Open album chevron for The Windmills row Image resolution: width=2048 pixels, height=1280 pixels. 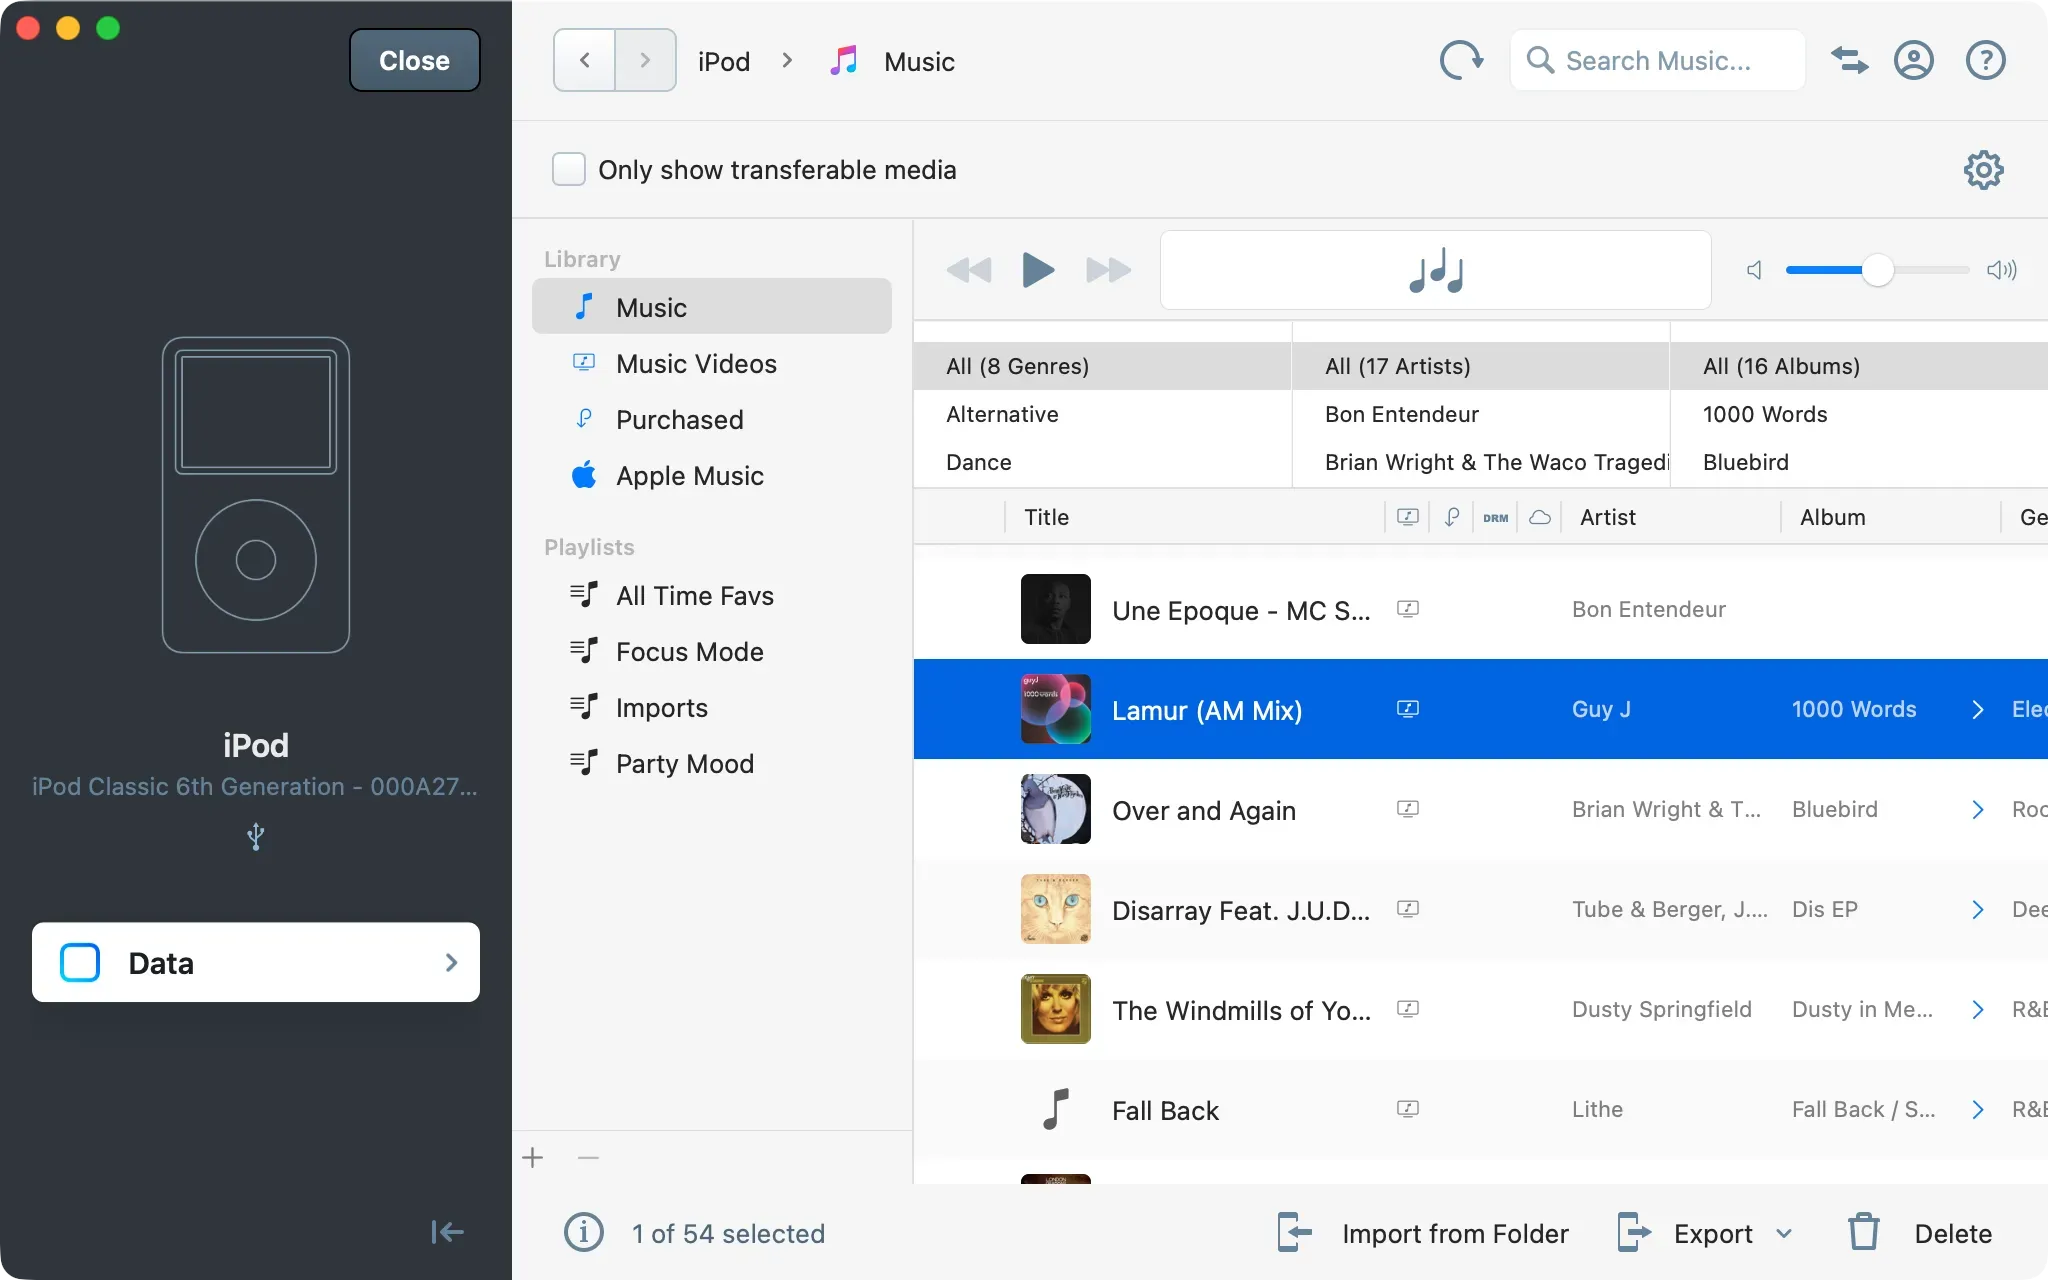1977,1009
